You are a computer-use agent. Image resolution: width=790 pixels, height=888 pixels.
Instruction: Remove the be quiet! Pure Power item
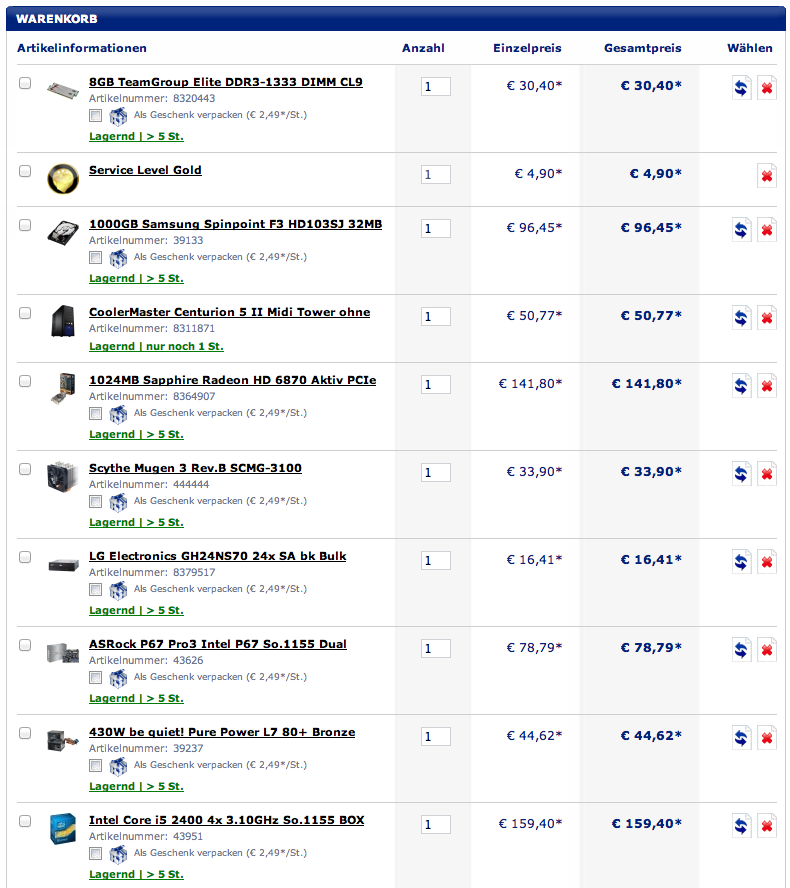(766, 738)
